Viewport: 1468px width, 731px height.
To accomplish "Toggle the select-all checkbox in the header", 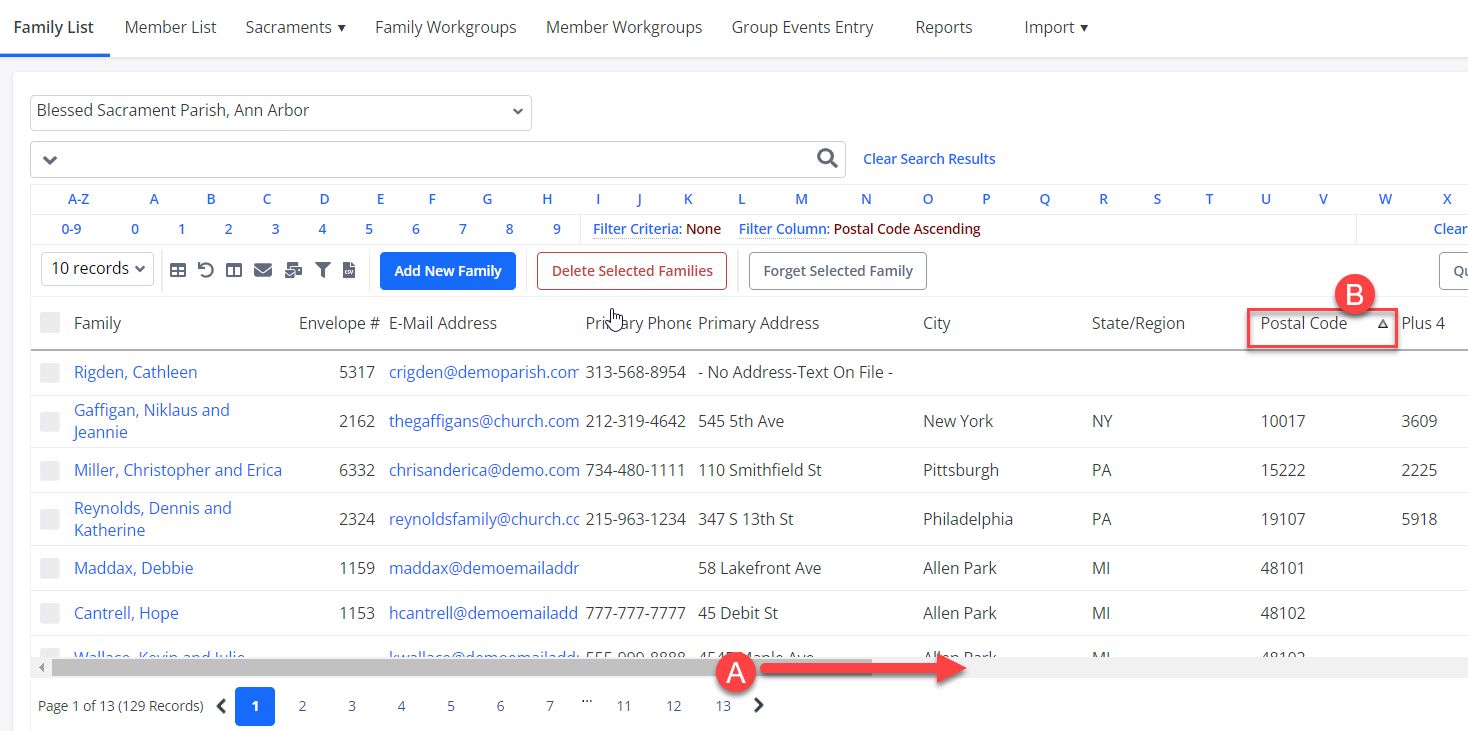I will click(x=50, y=322).
